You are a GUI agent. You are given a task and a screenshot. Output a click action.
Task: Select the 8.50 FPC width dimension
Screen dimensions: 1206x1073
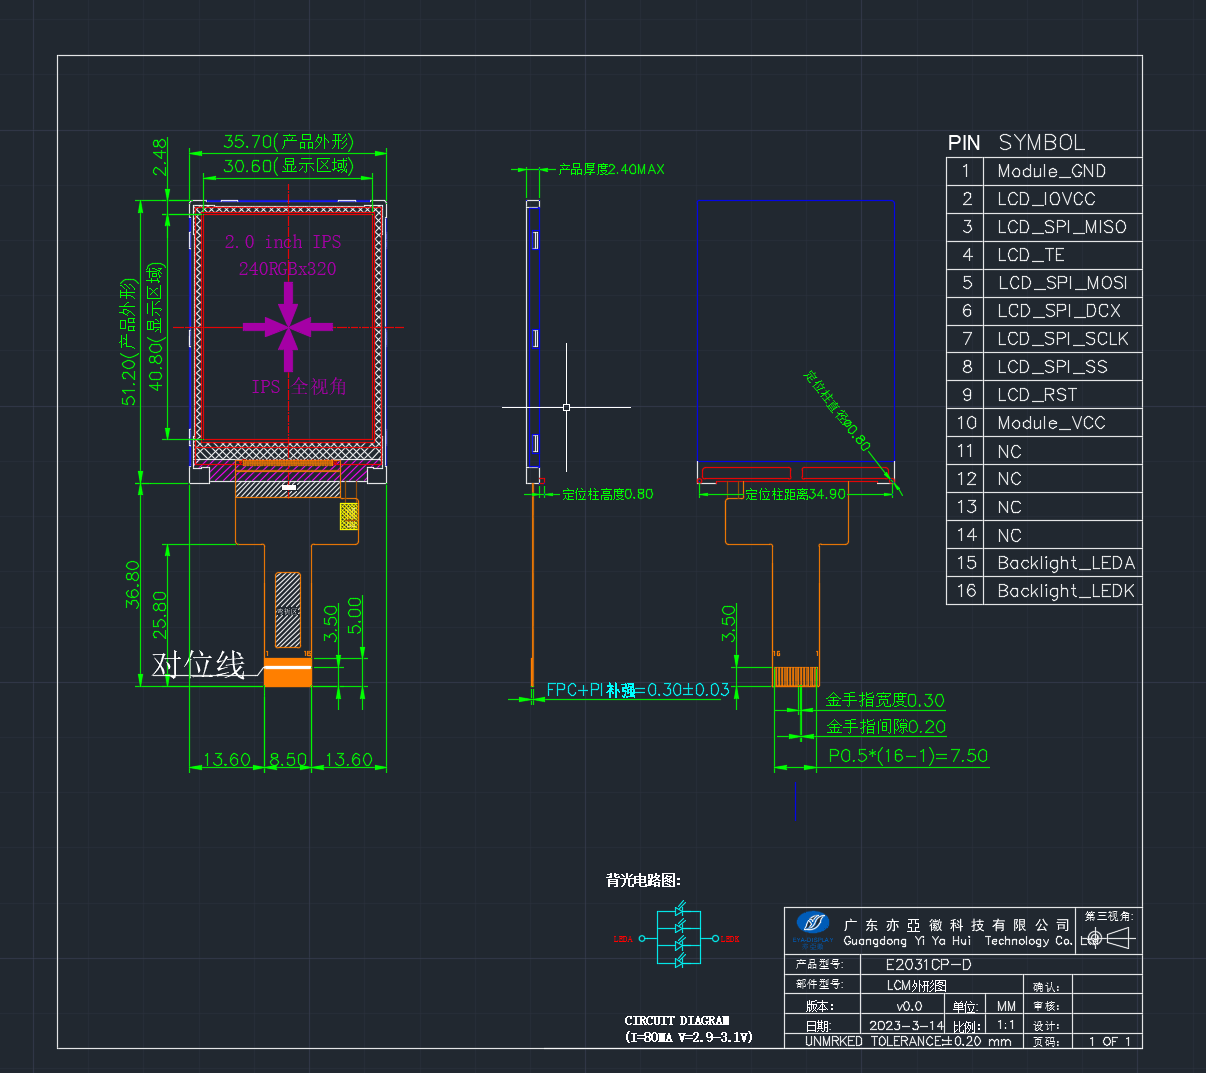coord(288,760)
